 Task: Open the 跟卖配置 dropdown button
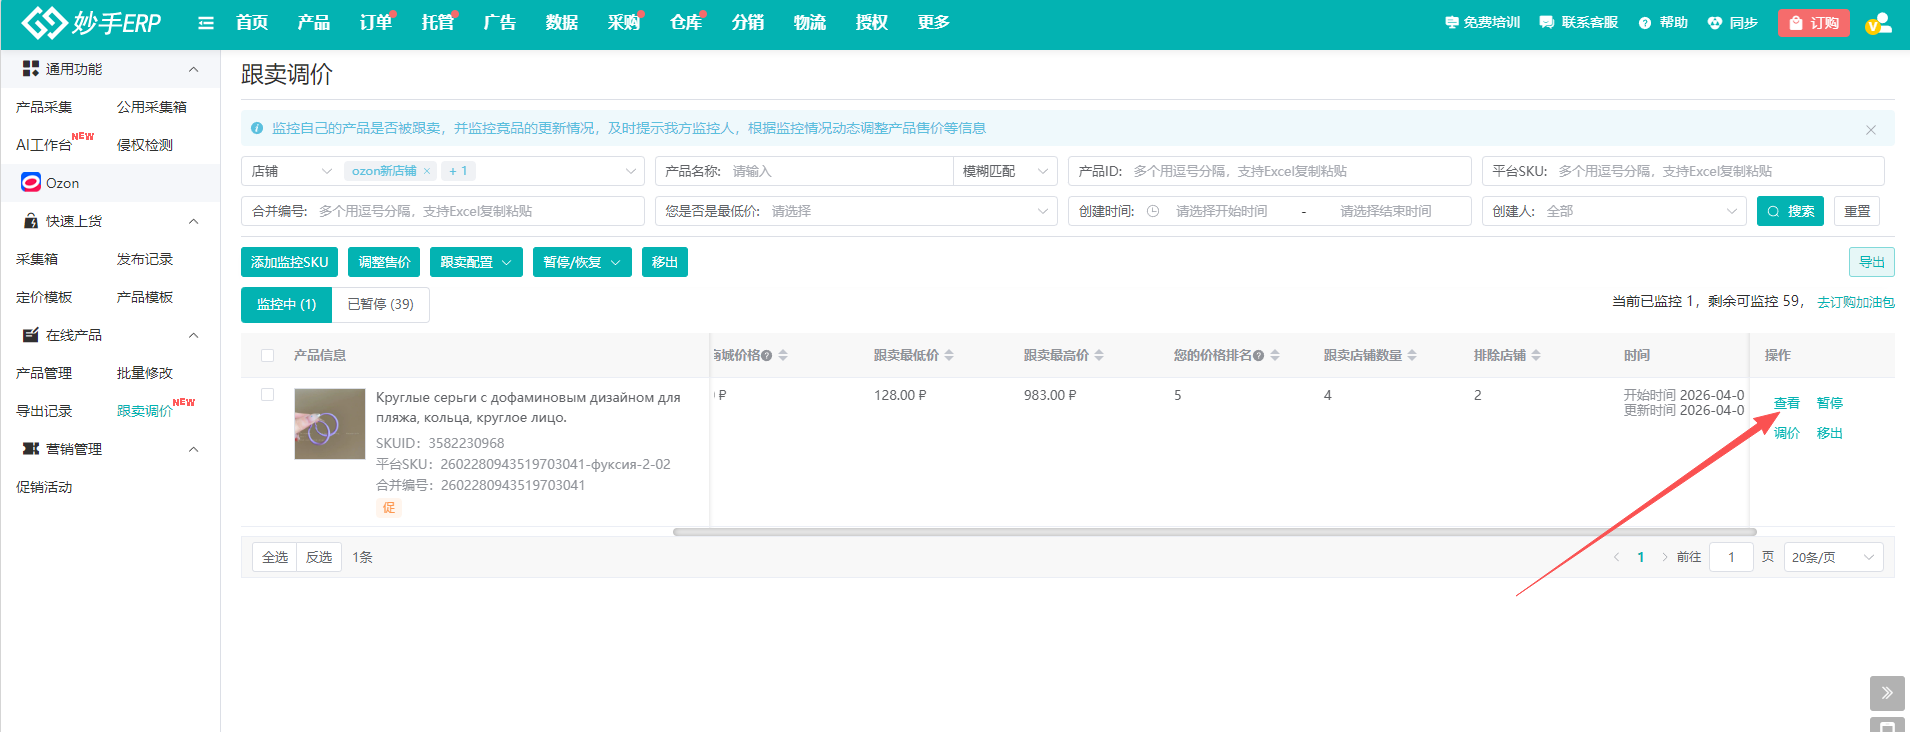[476, 262]
